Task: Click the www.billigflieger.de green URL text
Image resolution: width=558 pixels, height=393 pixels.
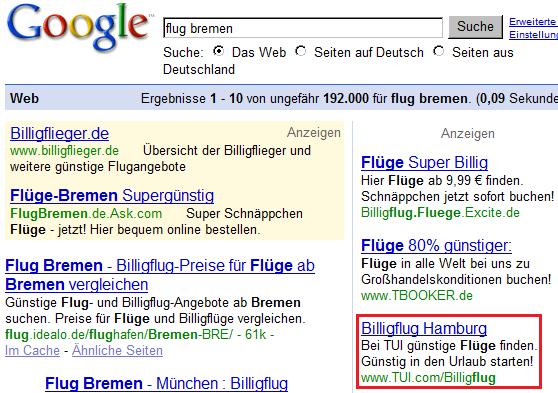Action: click(x=64, y=151)
